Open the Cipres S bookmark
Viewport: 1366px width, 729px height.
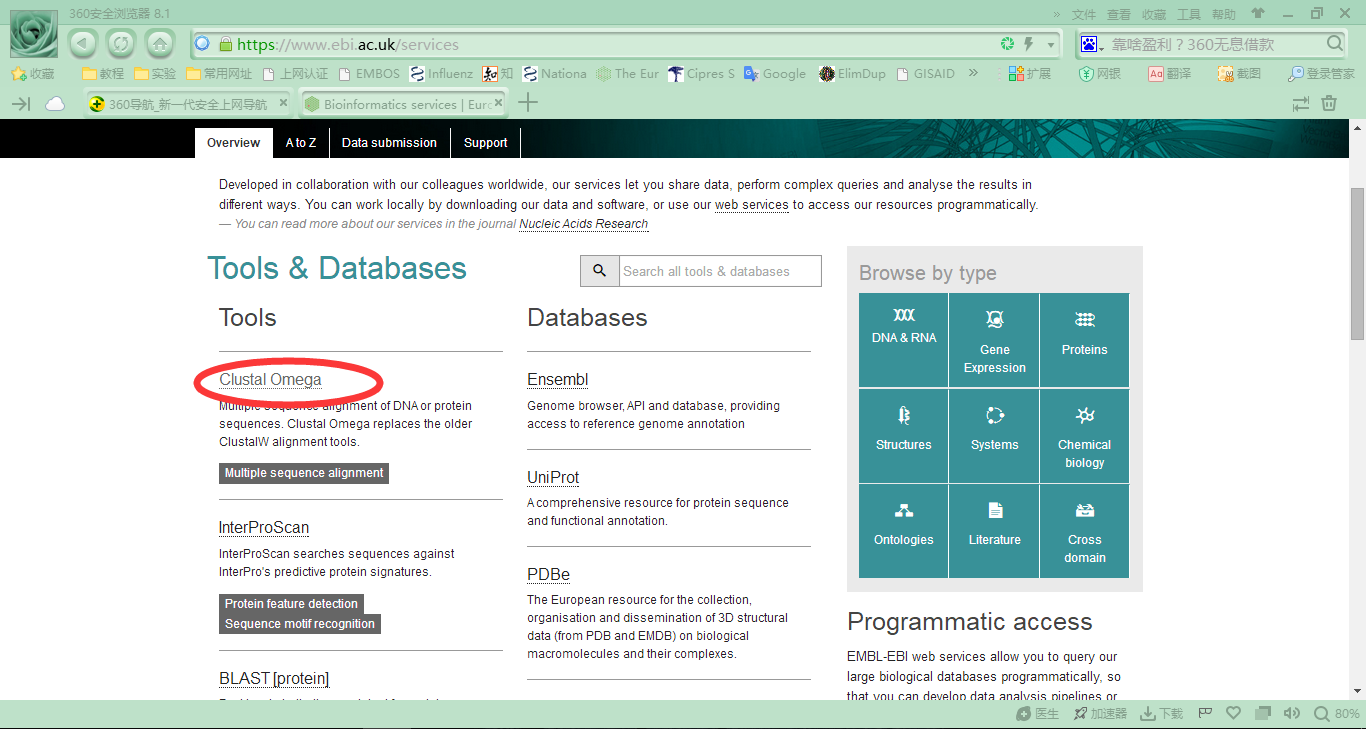pos(702,74)
